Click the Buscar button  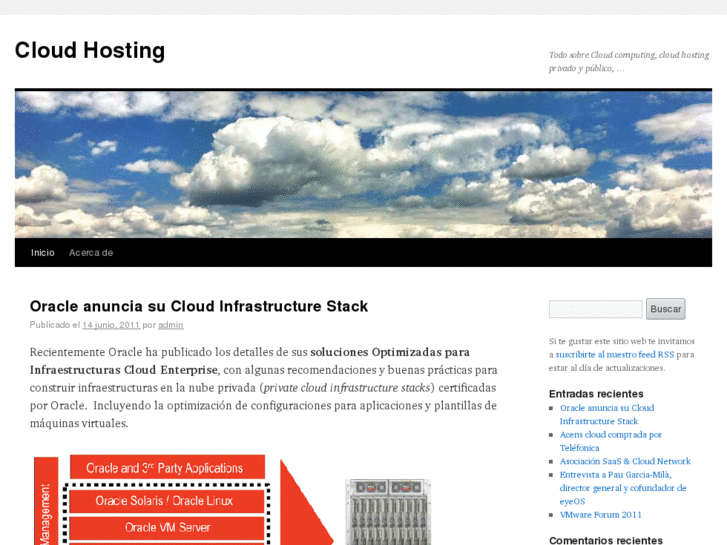coord(665,309)
